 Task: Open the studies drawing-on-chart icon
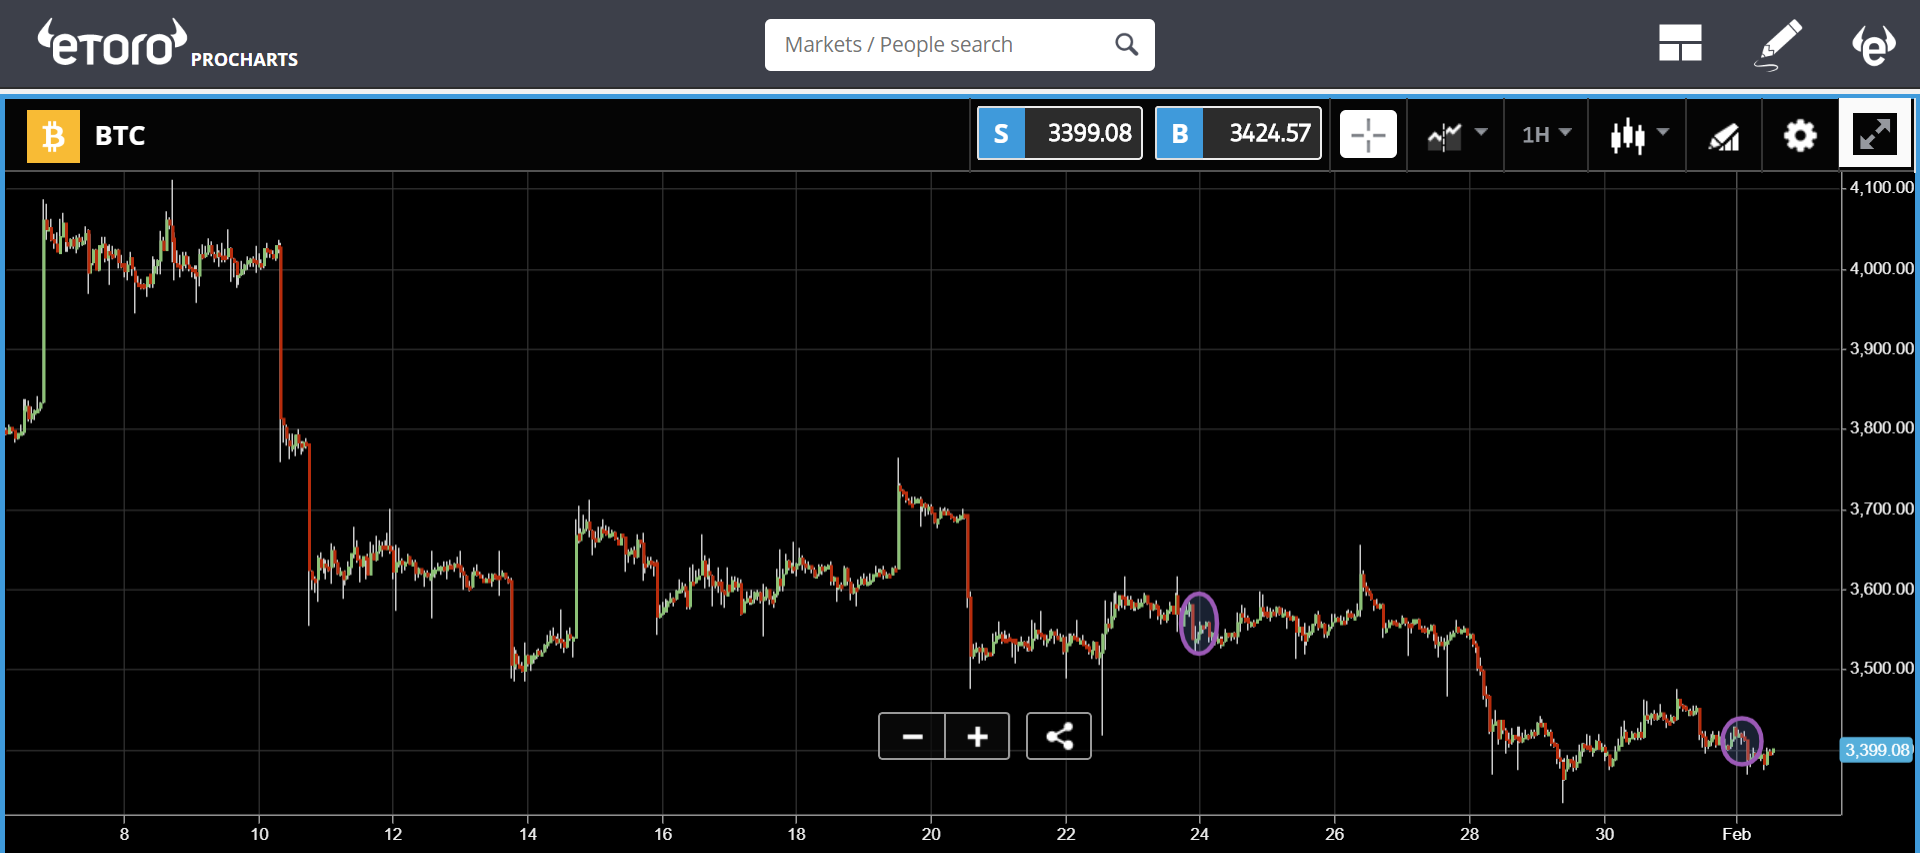[1723, 135]
